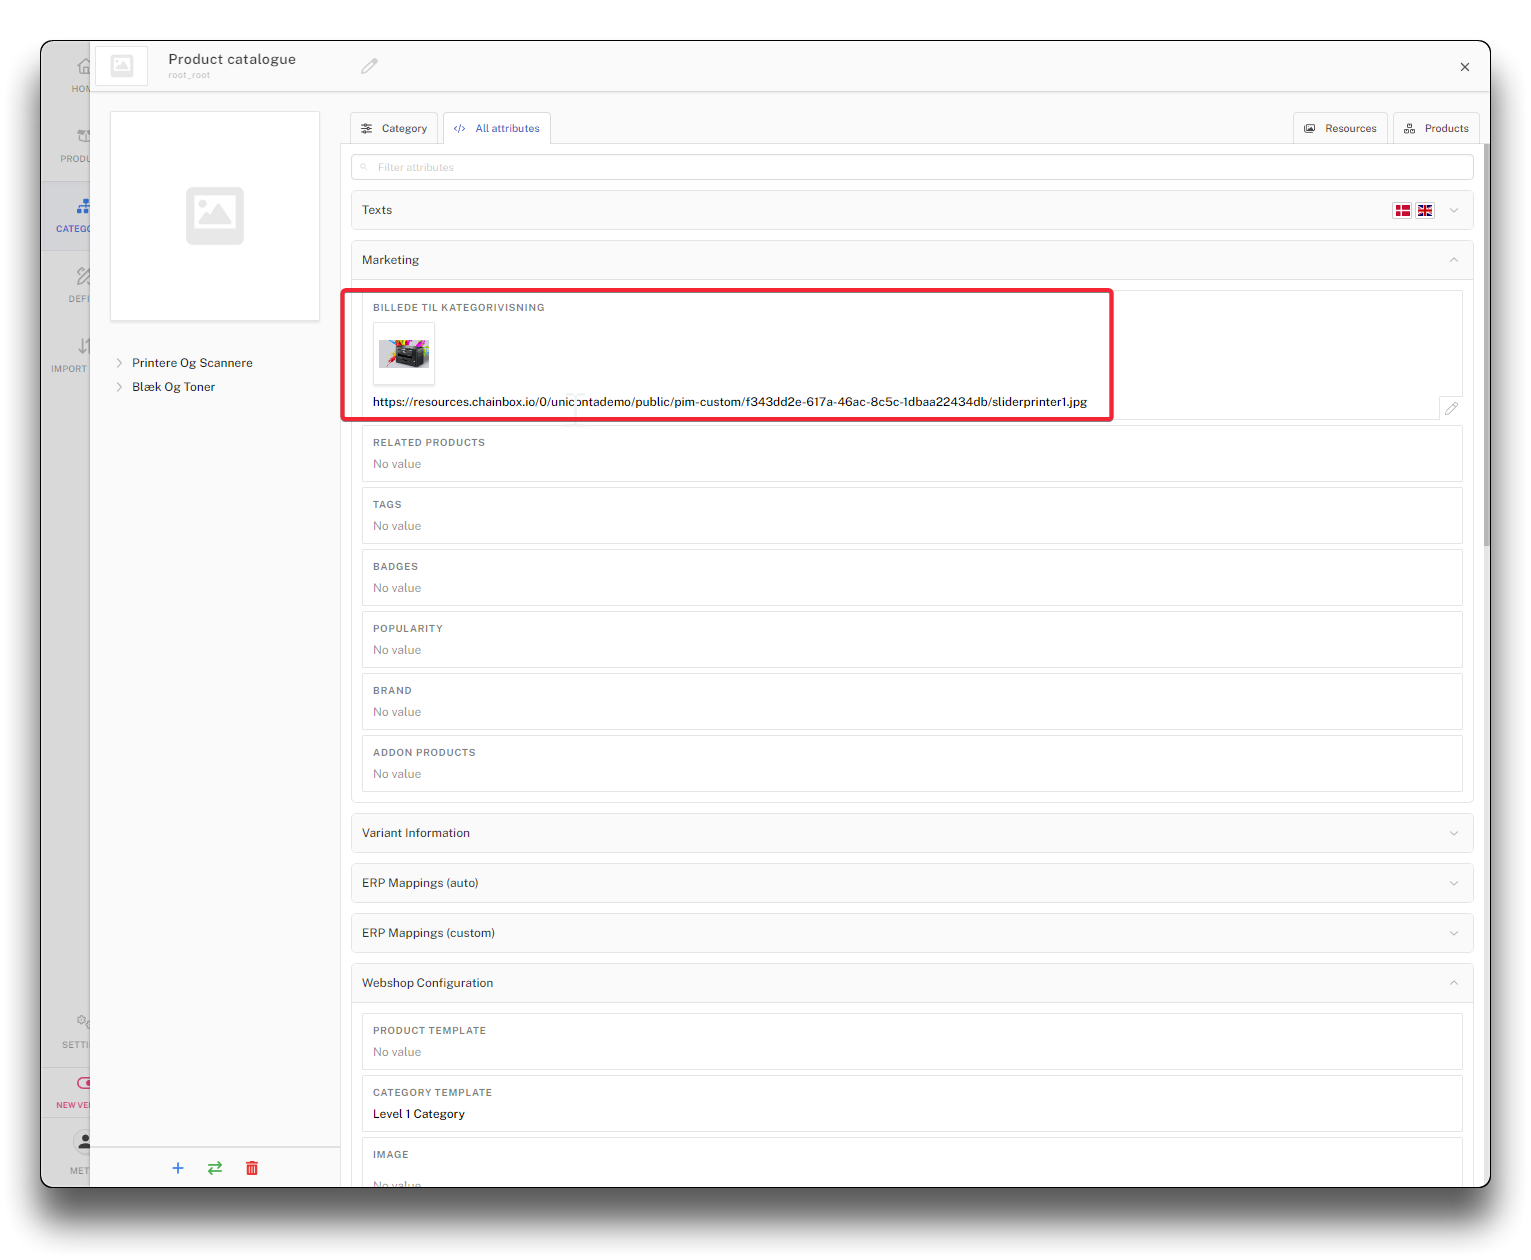Click the blue plus add category icon
Image resolution: width=1531 pixels, height=1260 pixels.
(x=178, y=1168)
